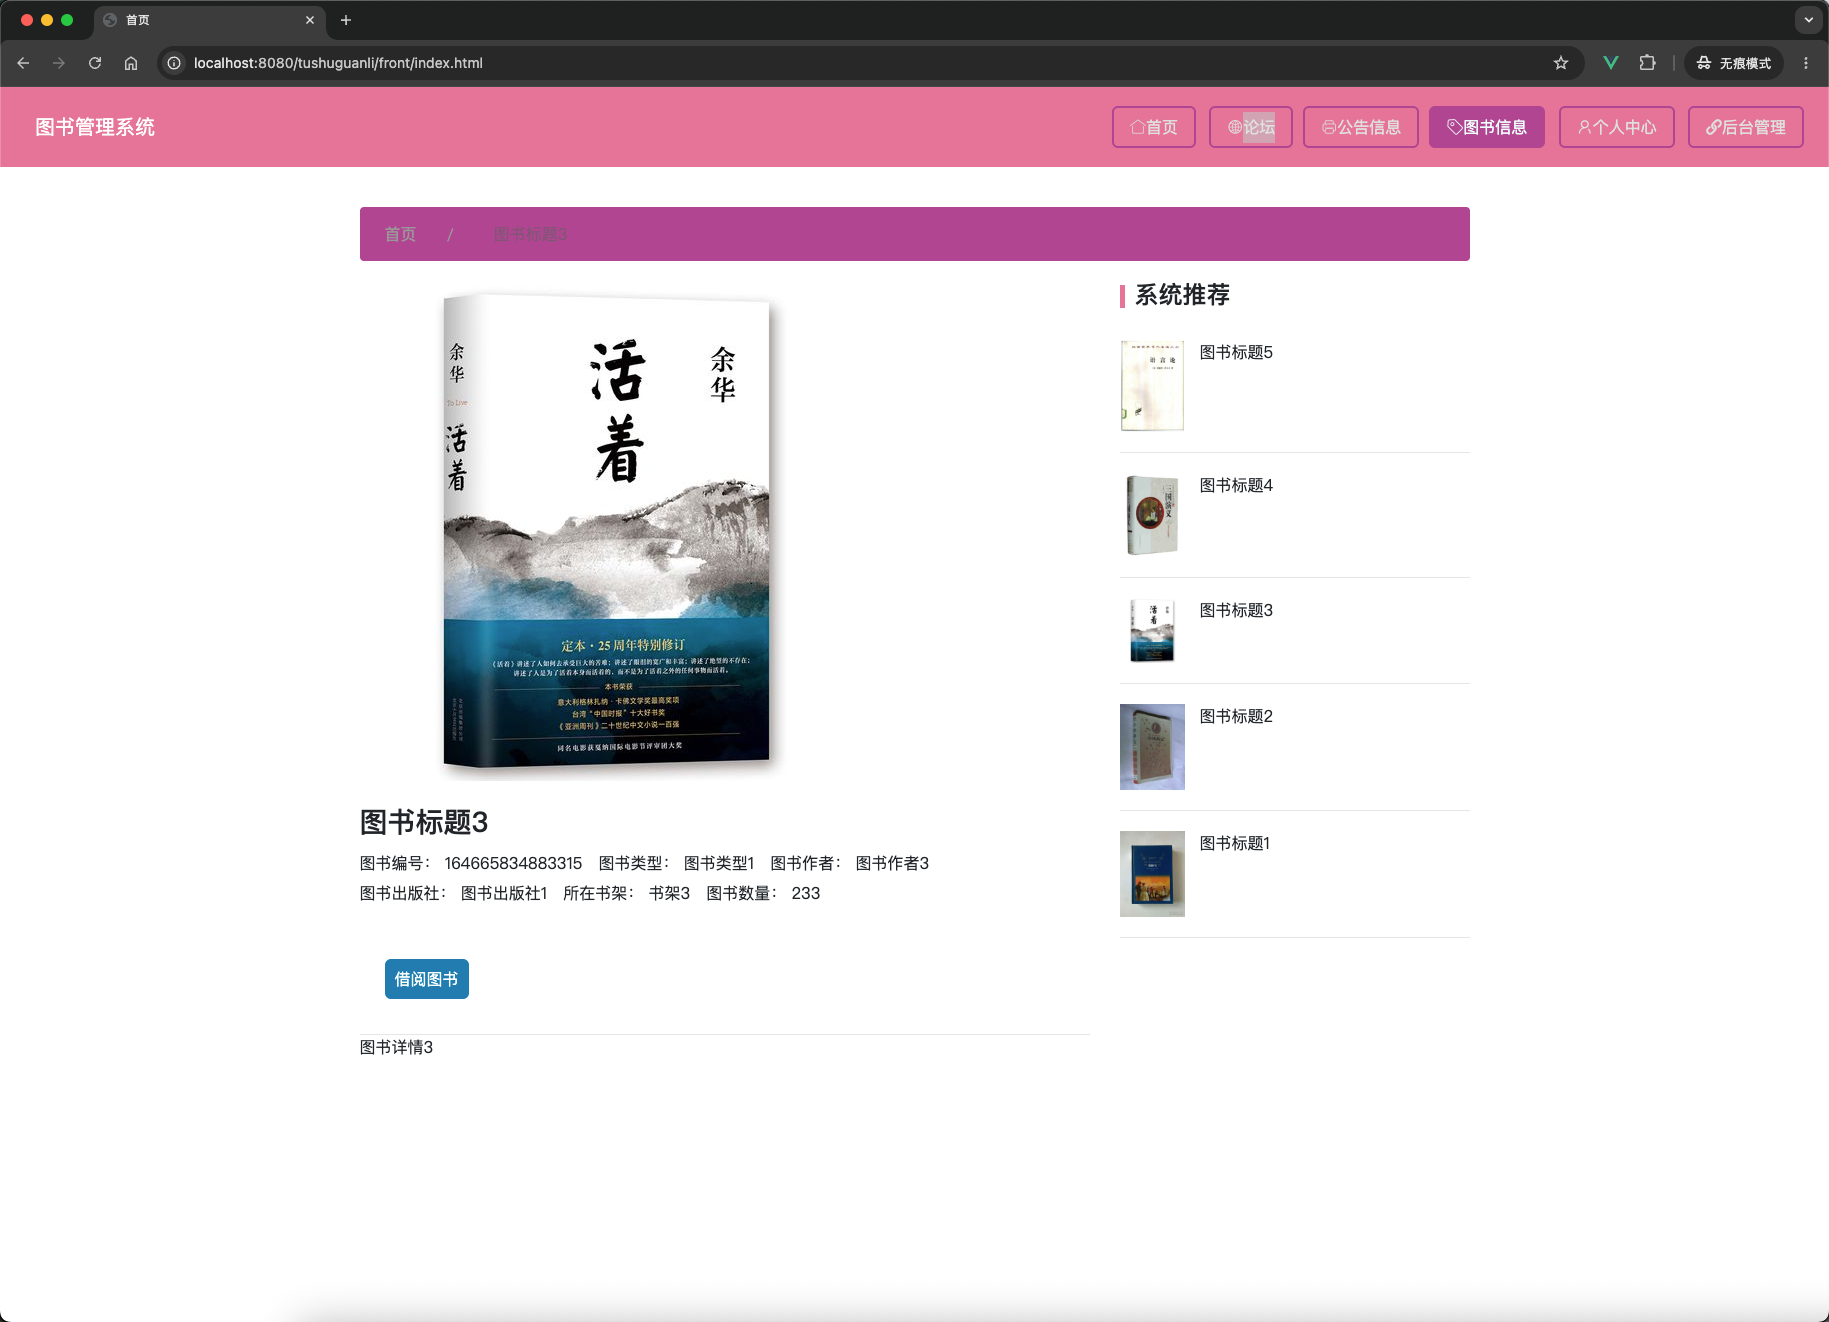Click the author value 图书作者3

pyautogui.click(x=892, y=863)
